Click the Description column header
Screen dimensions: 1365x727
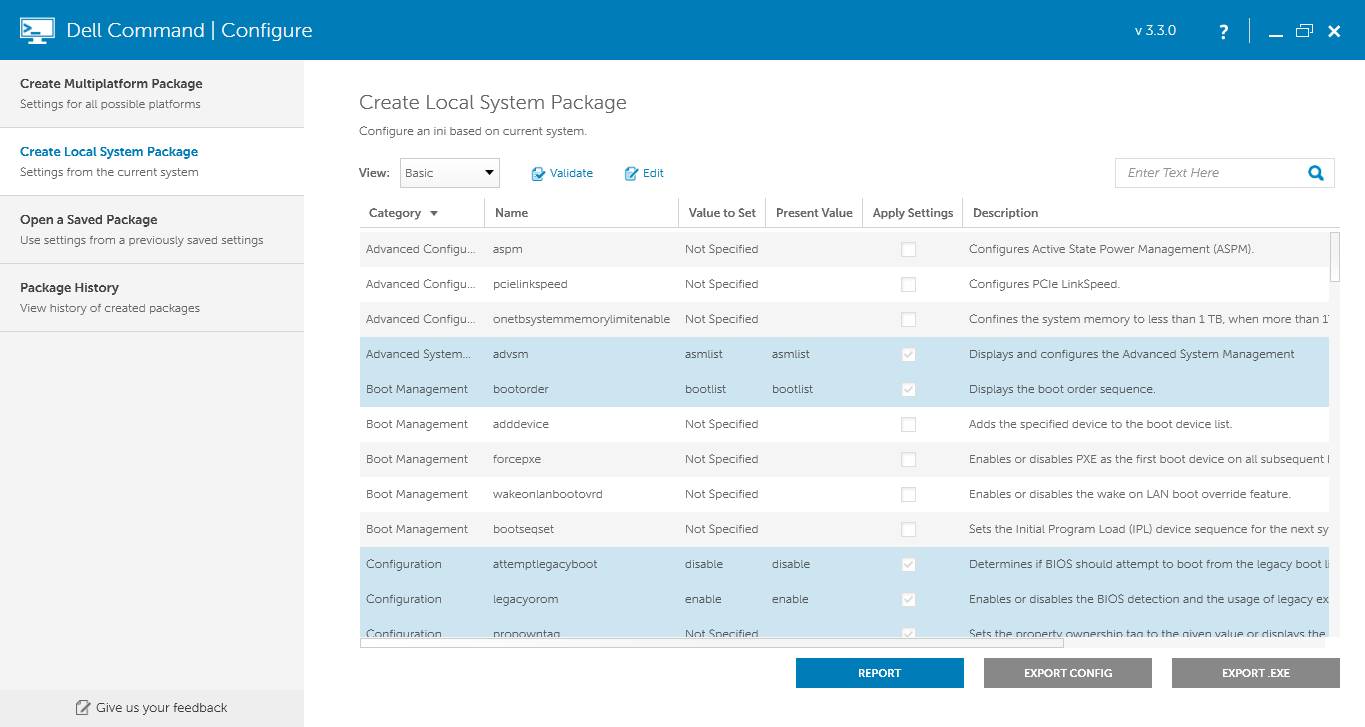pyautogui.click(x=1005, y=213)
